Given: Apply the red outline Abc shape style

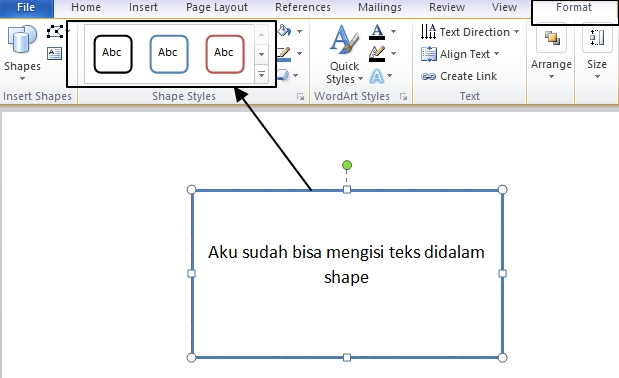Looking at the screenshot, I should (225, 54).
